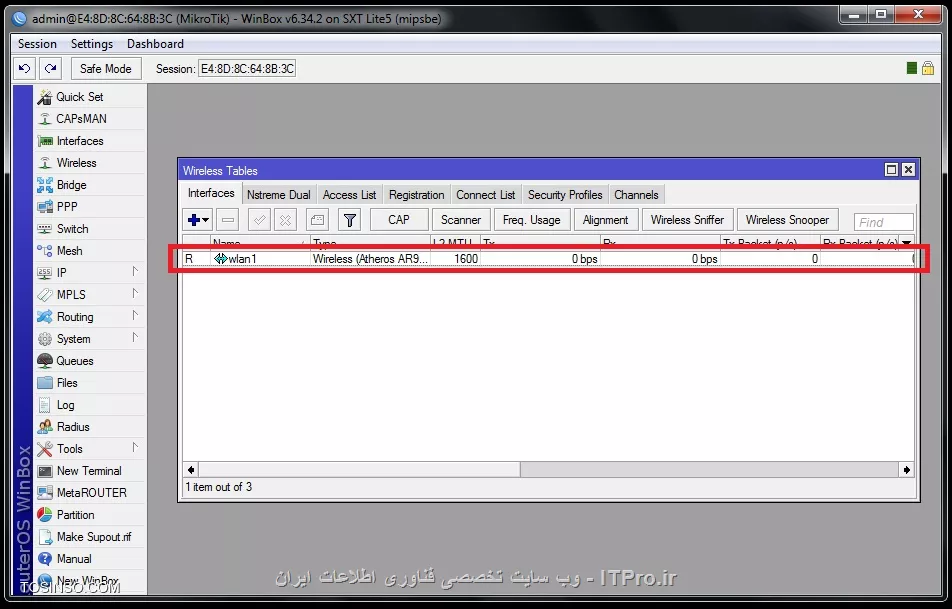Open New Terminal from sidebar
952x609 pixels.
90,471
